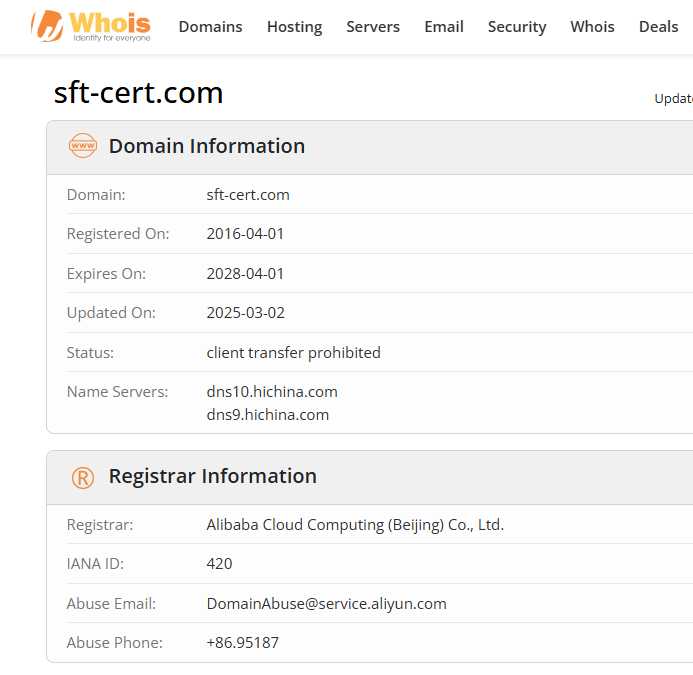Click the expiry date 2028-04-01

[245, 274]
